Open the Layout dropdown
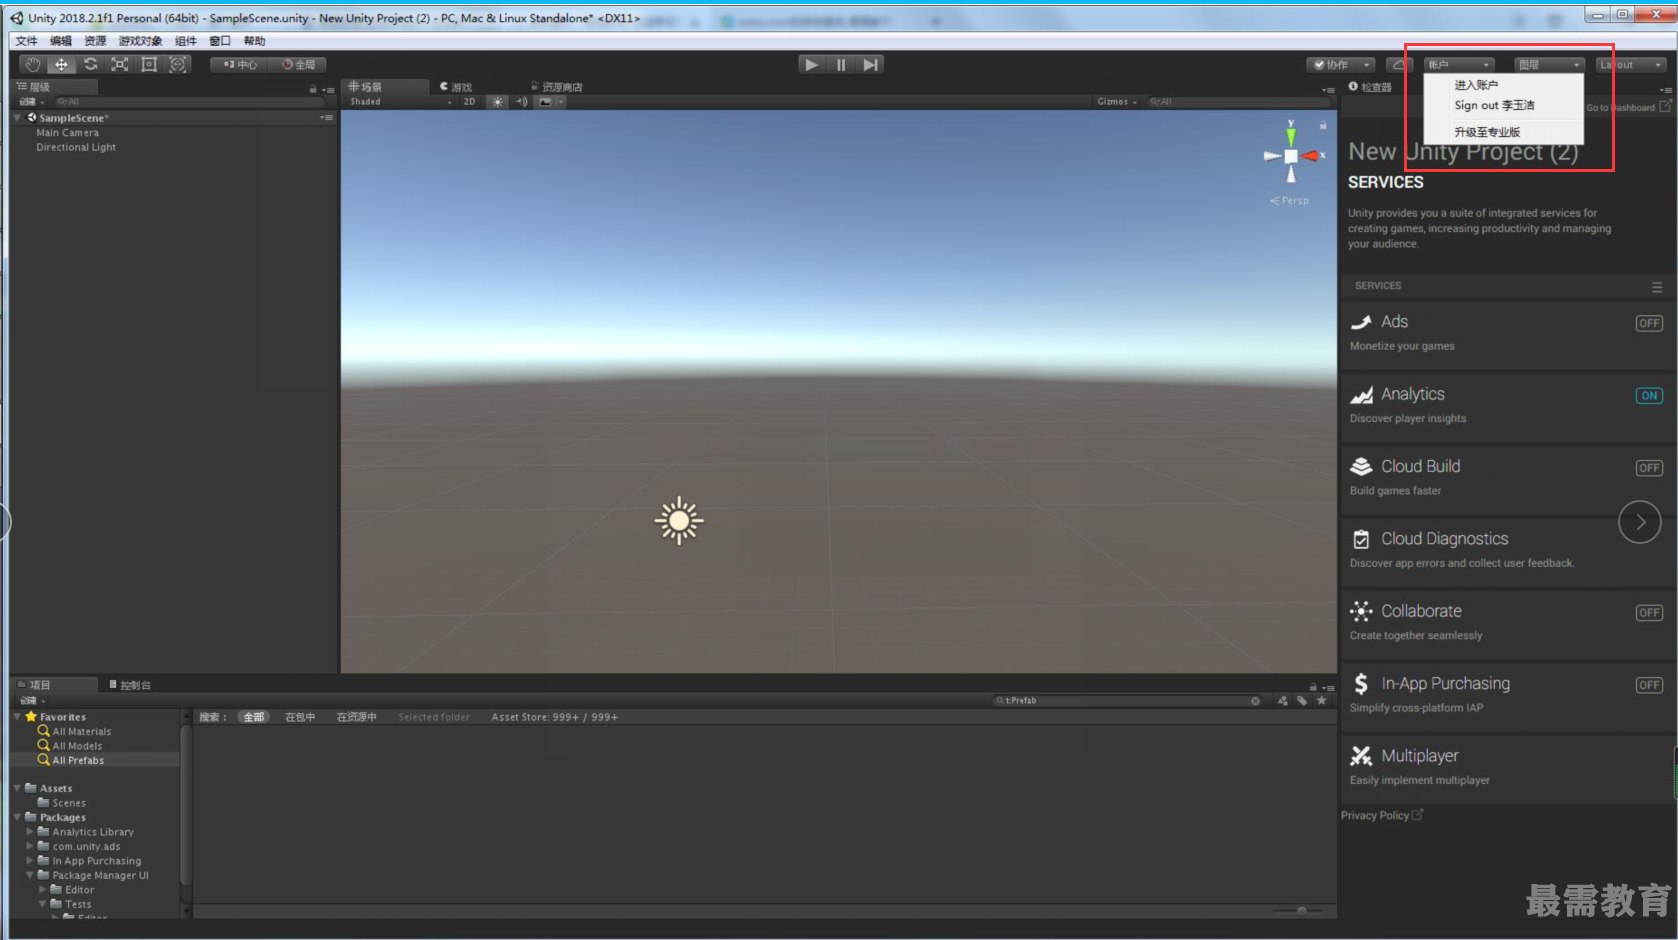This screenshot has height=940, width=1678. coord(1631,64)
